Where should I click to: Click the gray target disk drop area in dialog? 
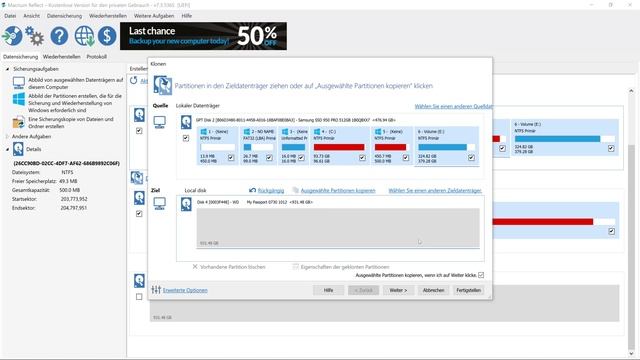[338, 228]
